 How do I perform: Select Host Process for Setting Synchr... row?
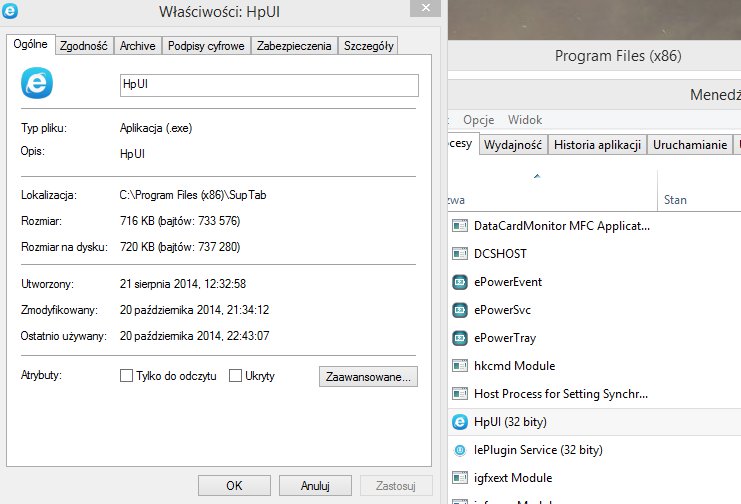coord(595,394)
